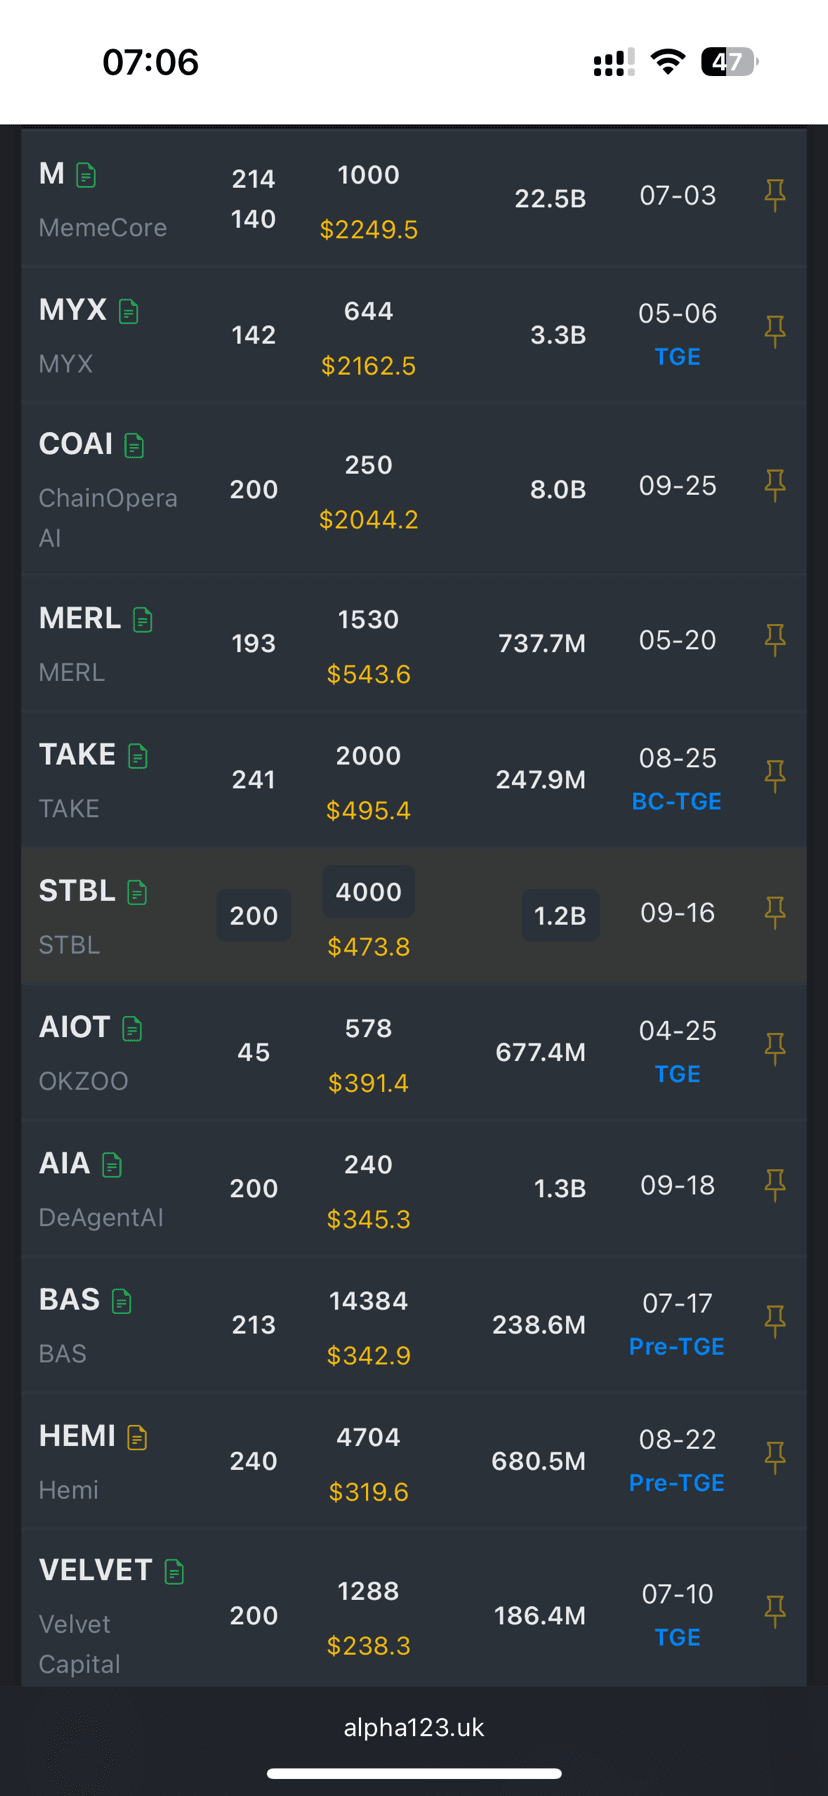Select the STBL token row name
The image size is (828, 1796).
pos(77,890)
